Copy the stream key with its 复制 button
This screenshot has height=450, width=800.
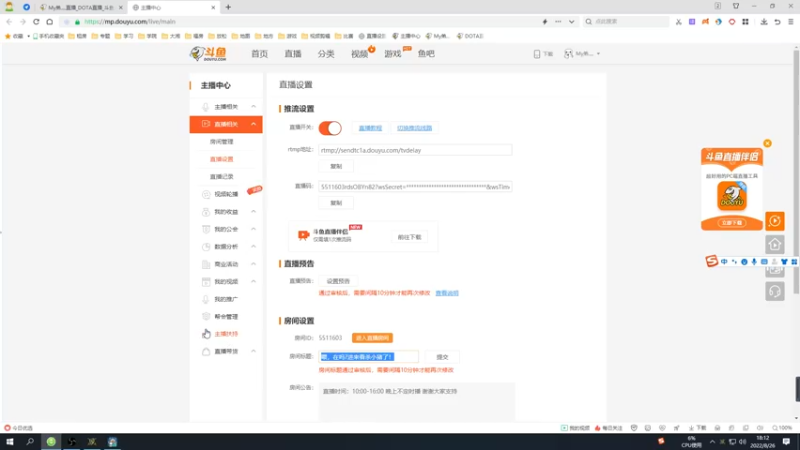[336, 203]
